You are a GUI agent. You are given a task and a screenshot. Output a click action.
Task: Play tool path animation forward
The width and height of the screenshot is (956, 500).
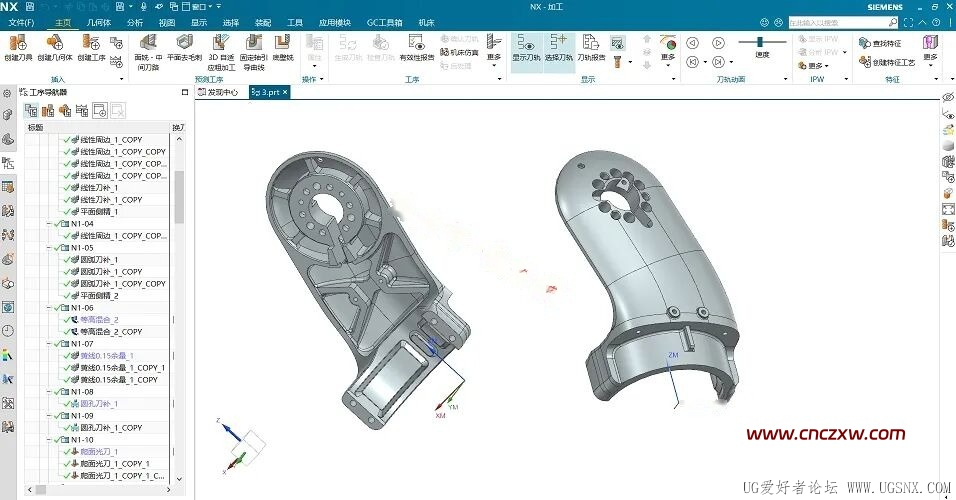[x=718, y=43]
